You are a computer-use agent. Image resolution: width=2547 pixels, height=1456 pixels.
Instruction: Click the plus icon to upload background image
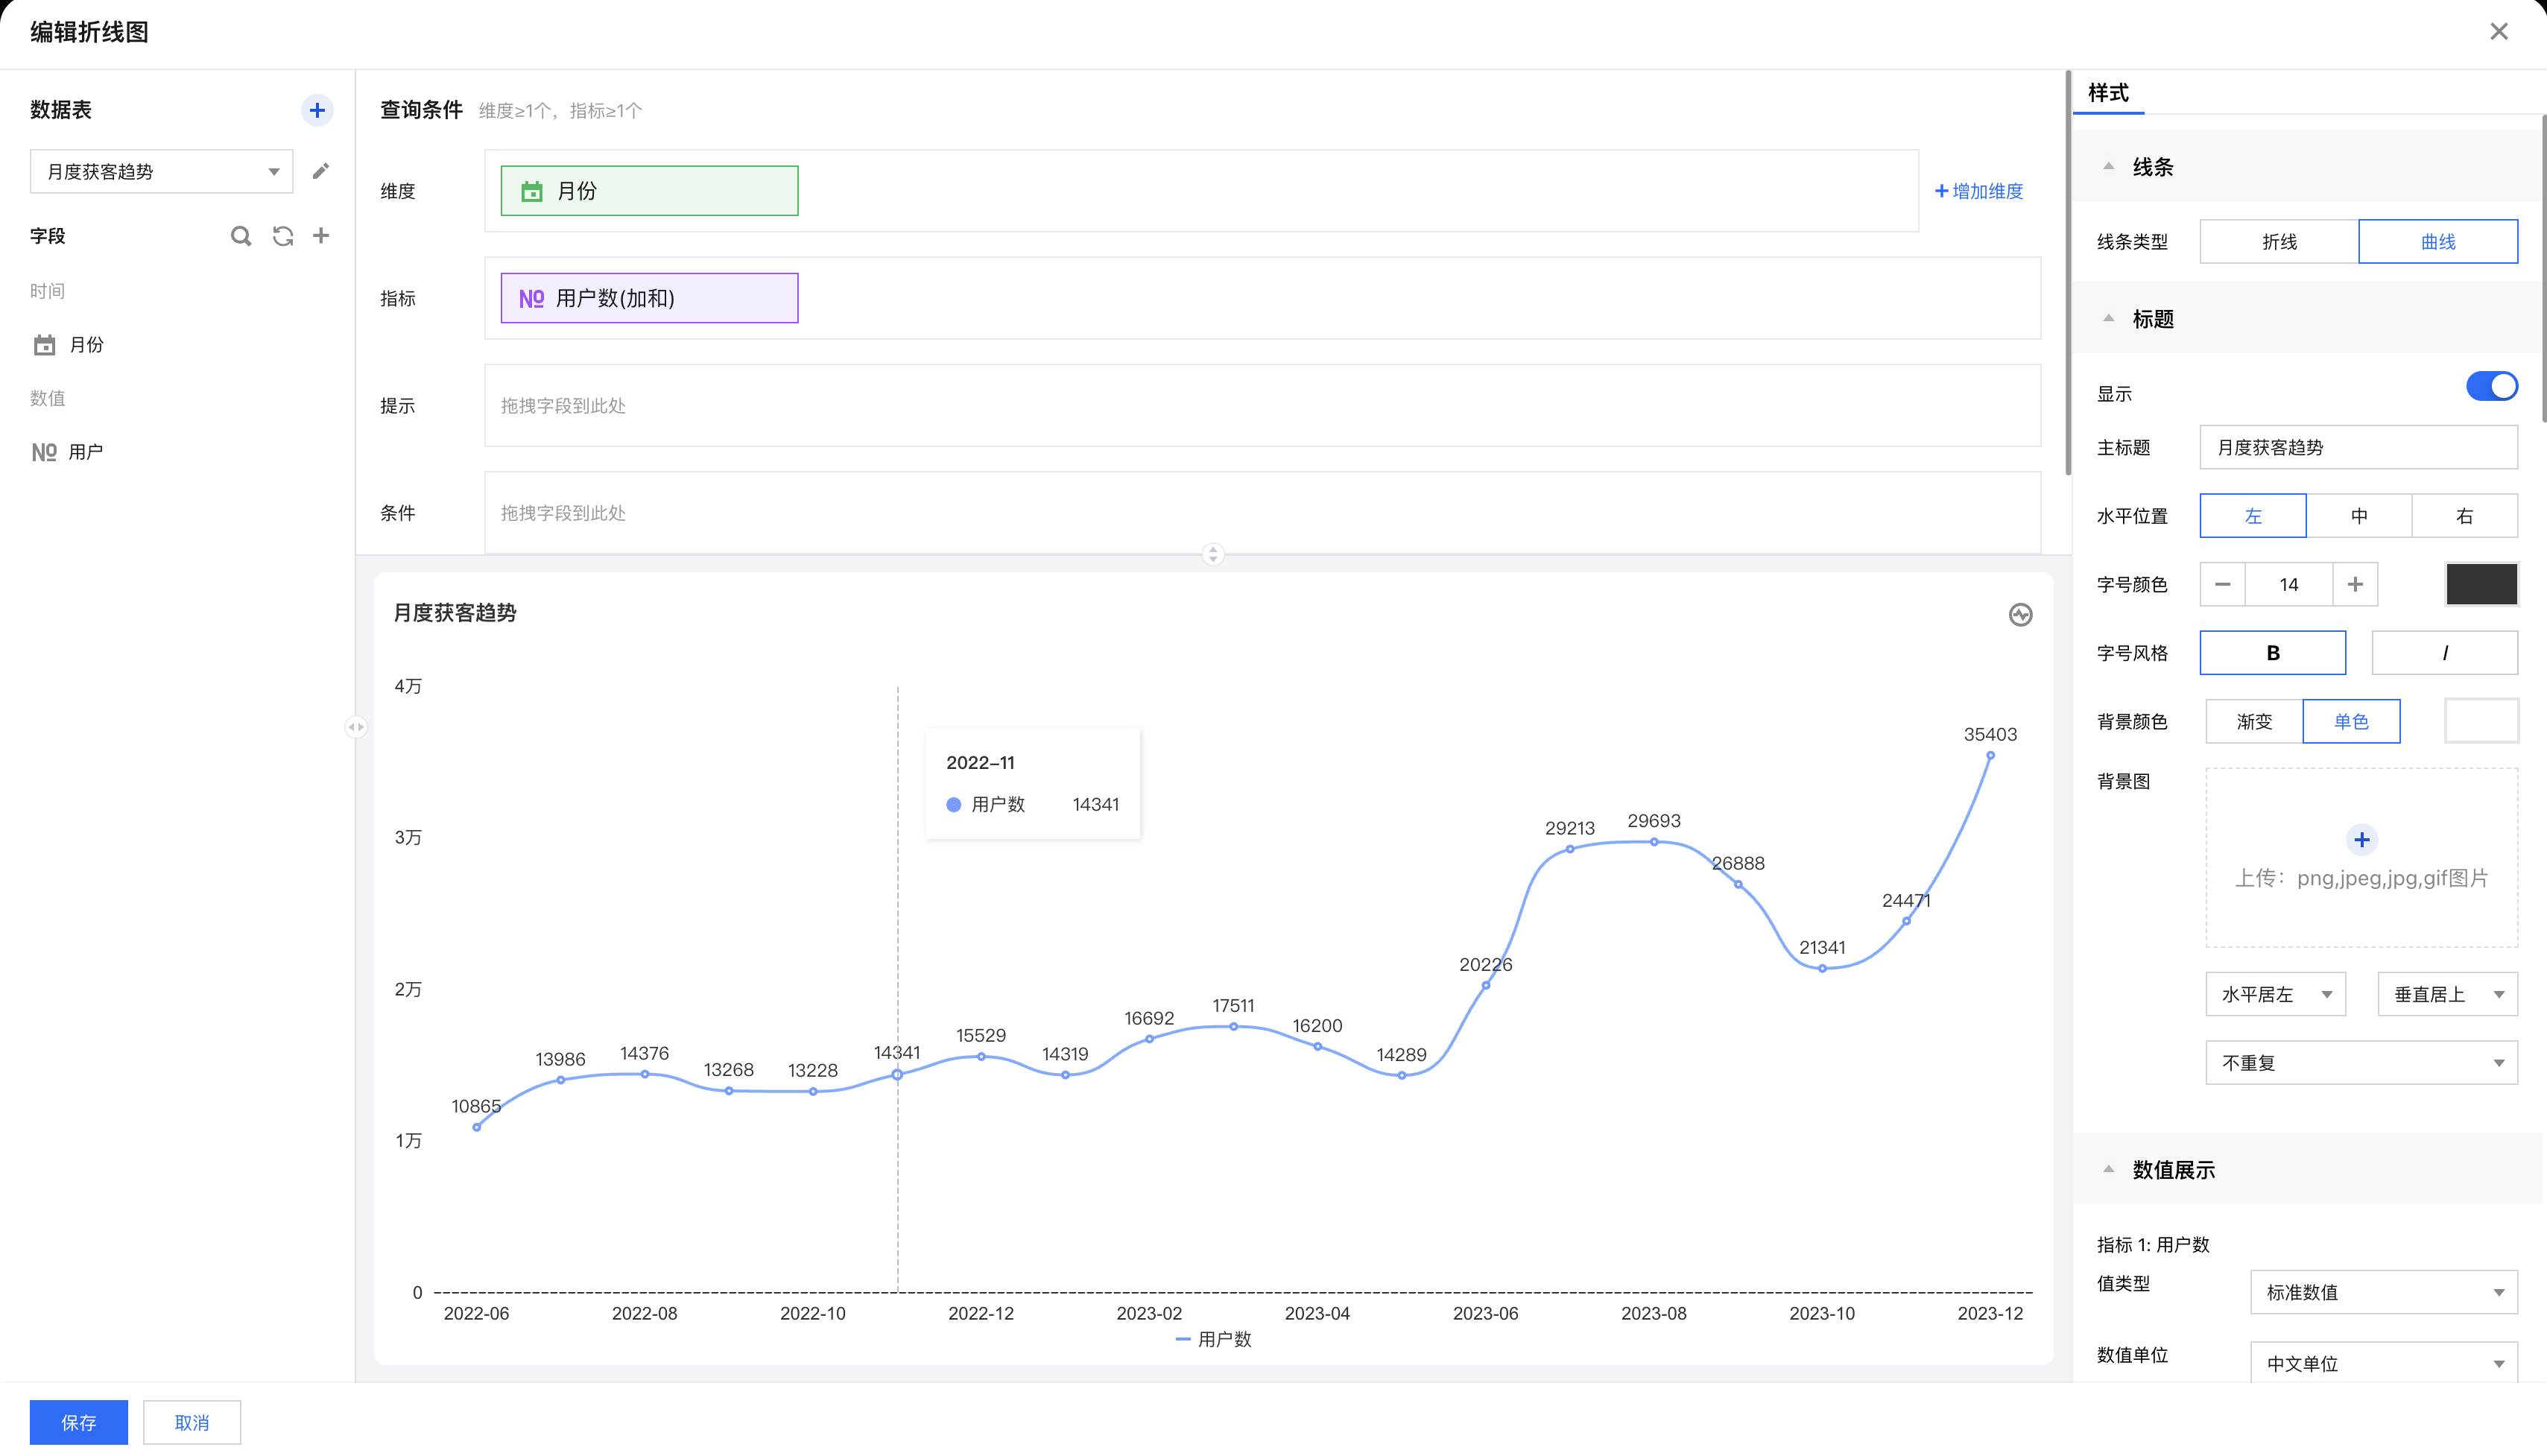pos(2361,840)
